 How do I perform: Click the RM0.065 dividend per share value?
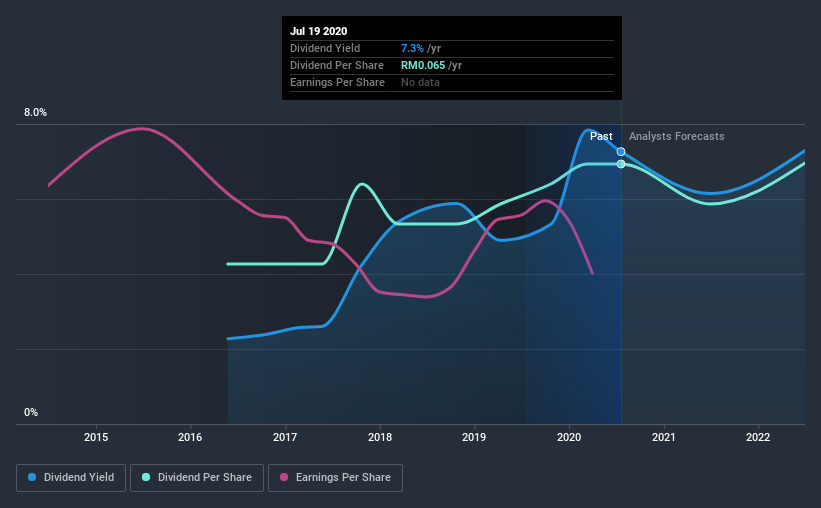point(423,65)
